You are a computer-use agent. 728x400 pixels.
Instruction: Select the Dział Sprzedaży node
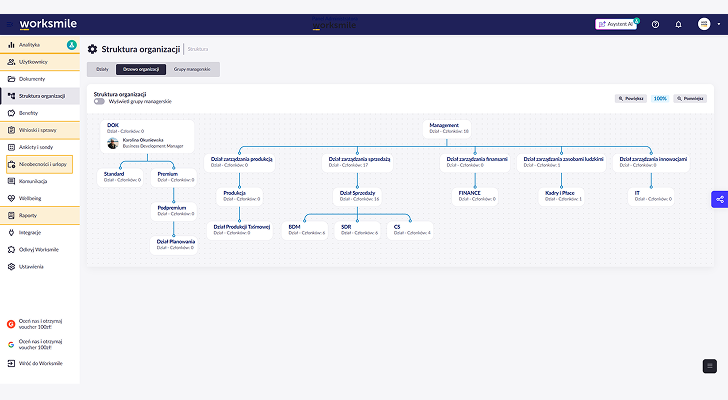click(x=358, y=196)
